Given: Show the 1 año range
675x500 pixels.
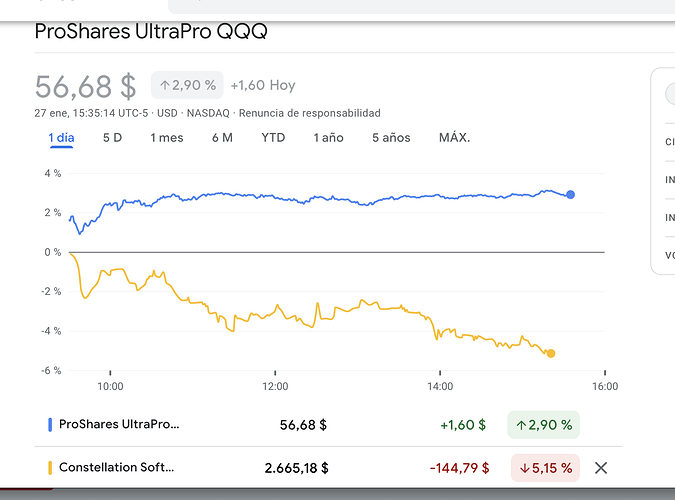Looking at the screenshot, I should pos(328,138).
